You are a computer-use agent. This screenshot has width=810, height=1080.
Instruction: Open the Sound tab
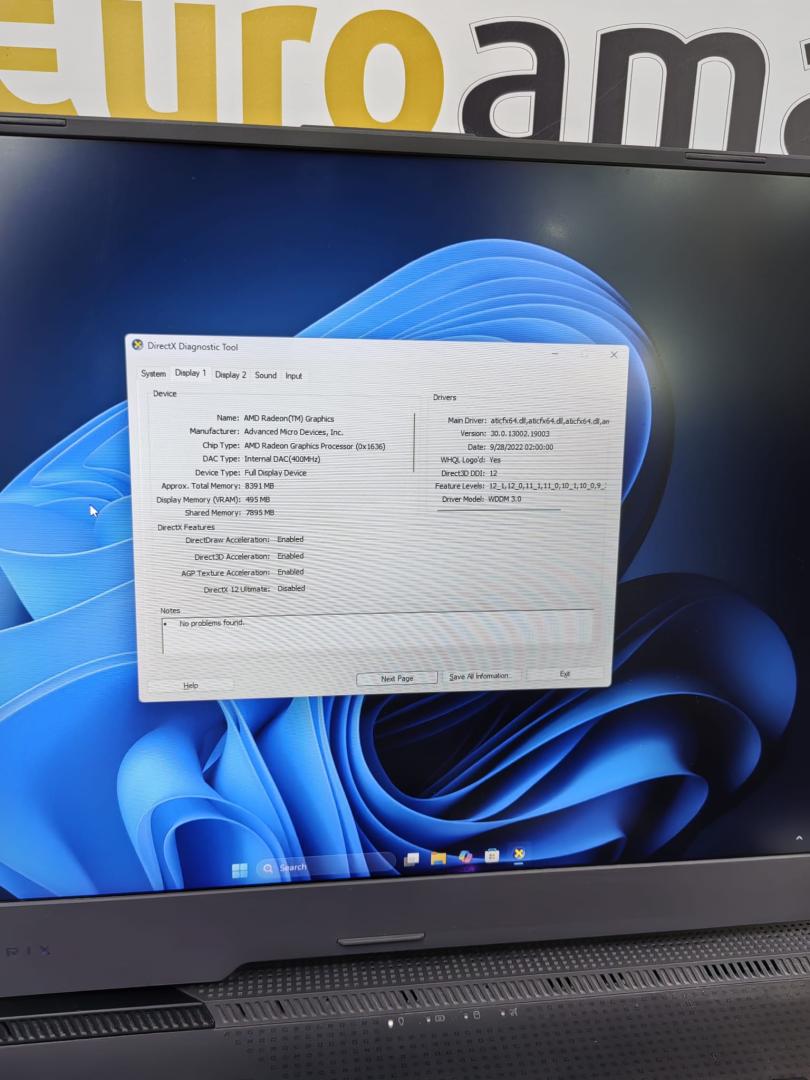(265, 376)
